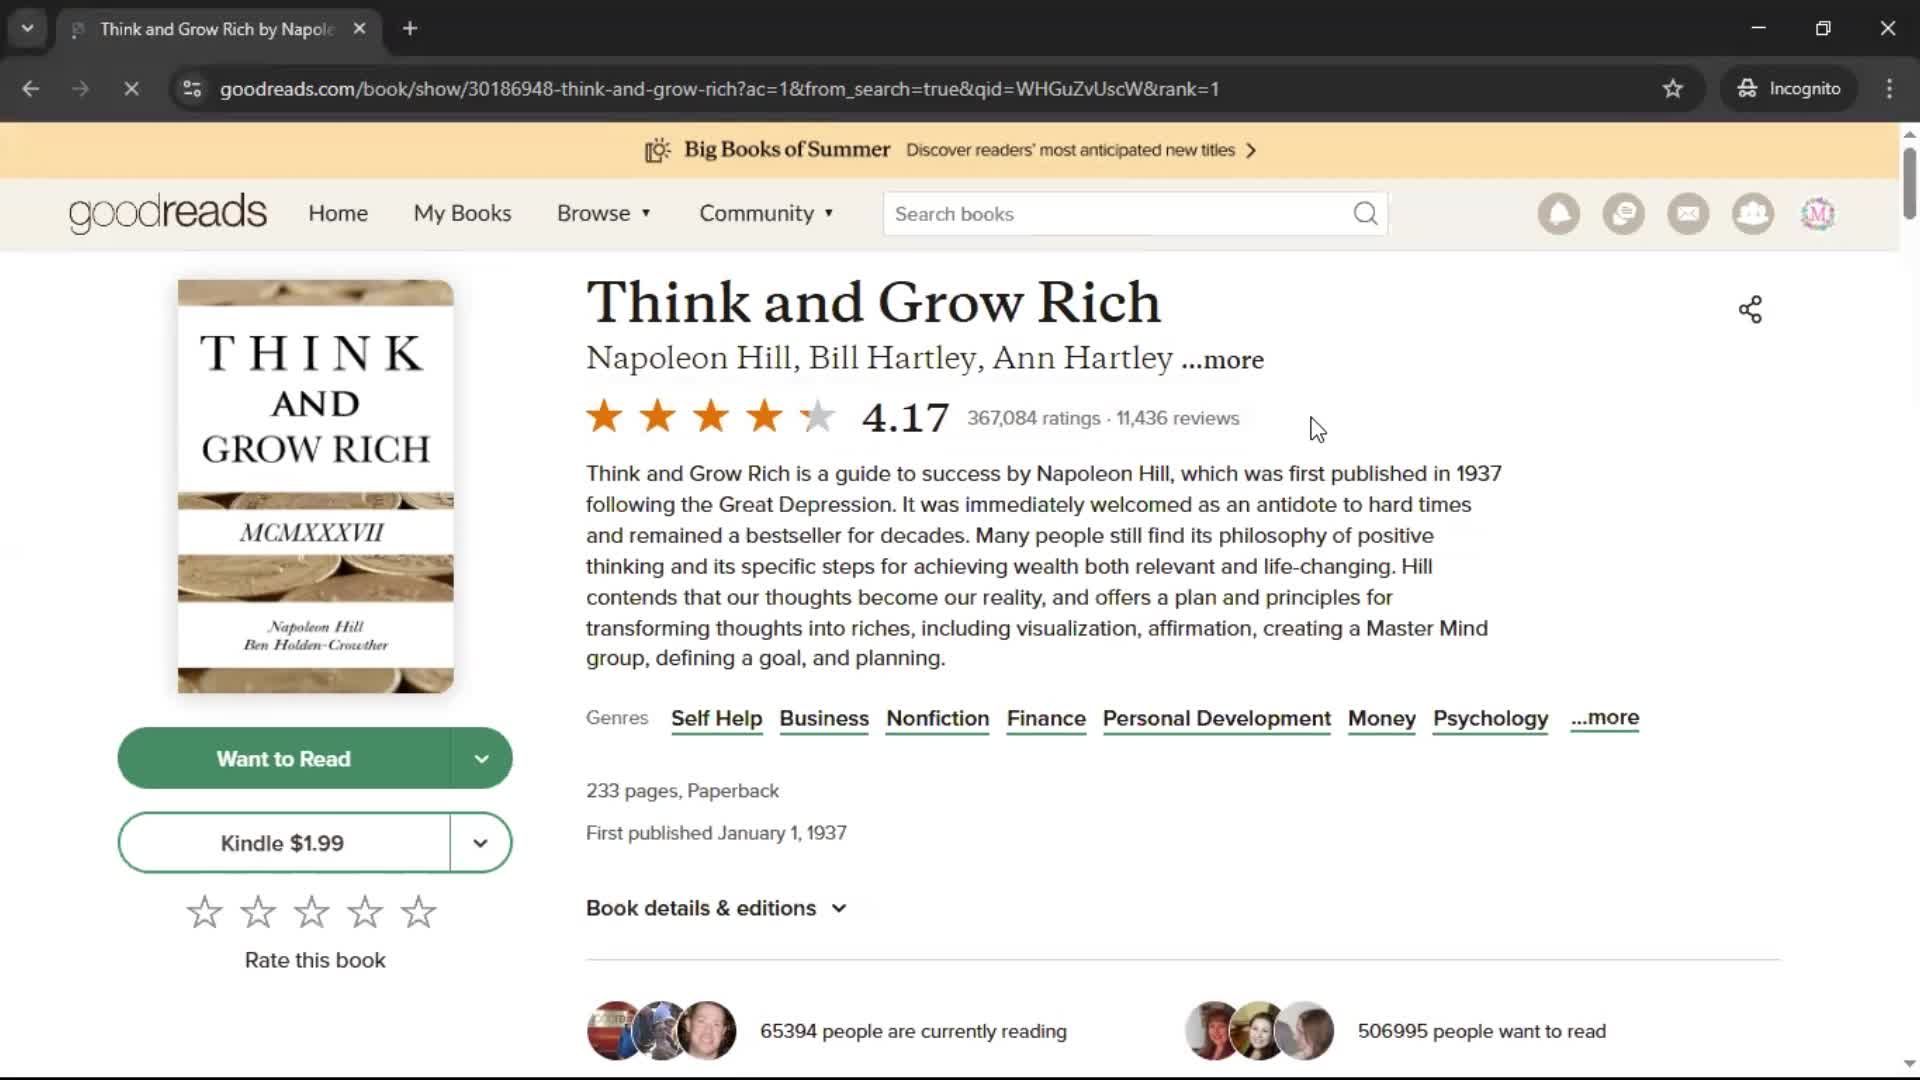
Task: Expand more authors with ...more
Action: click(1222, 359)
